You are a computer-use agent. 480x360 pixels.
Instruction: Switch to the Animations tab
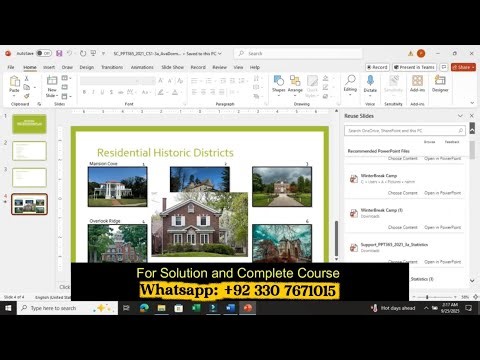coord(142,67)
